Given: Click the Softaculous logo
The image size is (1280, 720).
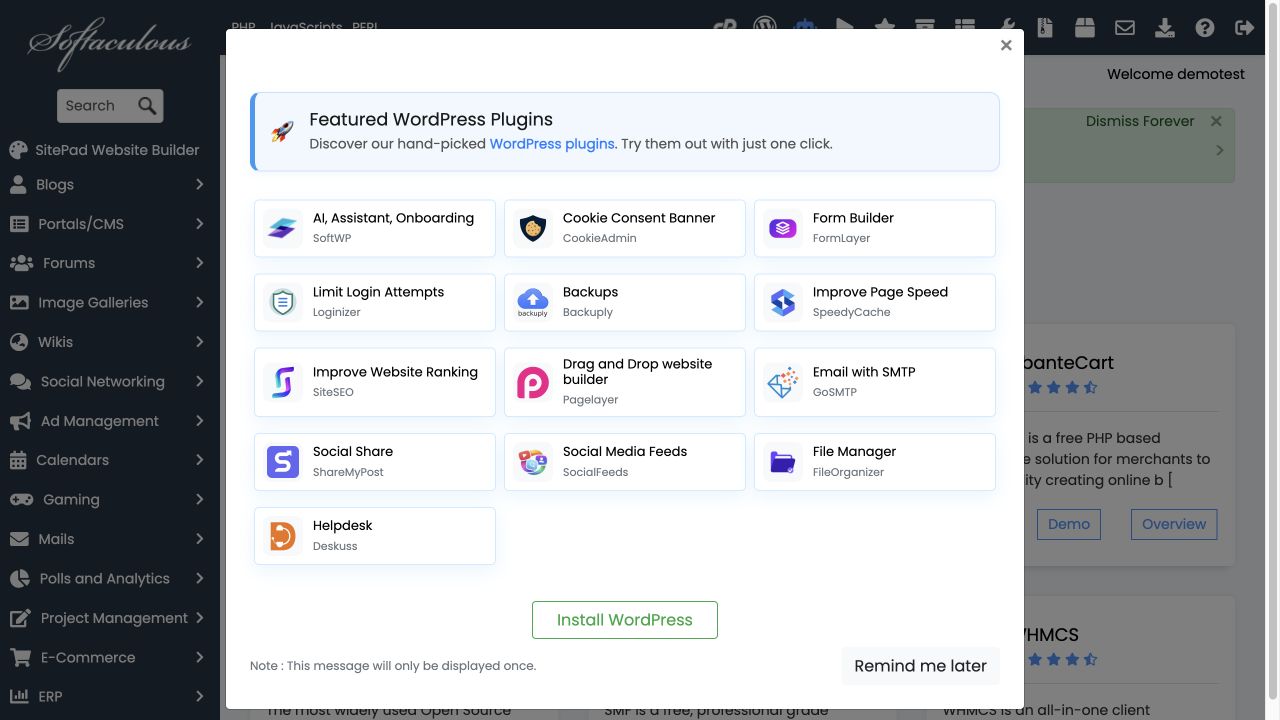Looking at the screenshot, I should click(x=109, y=43).
